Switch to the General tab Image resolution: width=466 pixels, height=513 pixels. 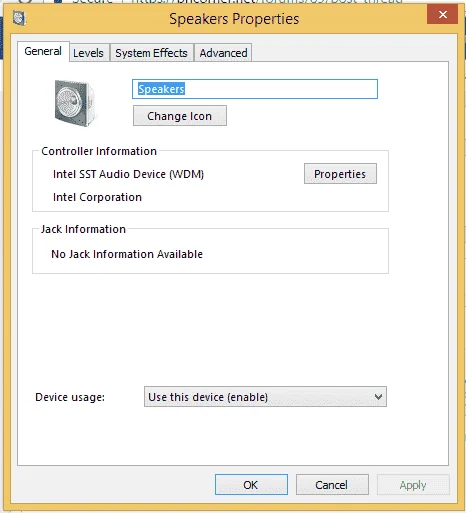43,51
